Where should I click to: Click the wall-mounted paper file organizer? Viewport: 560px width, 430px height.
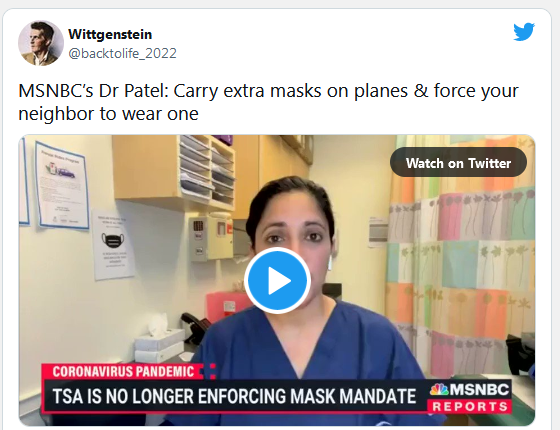pos(207,173)
